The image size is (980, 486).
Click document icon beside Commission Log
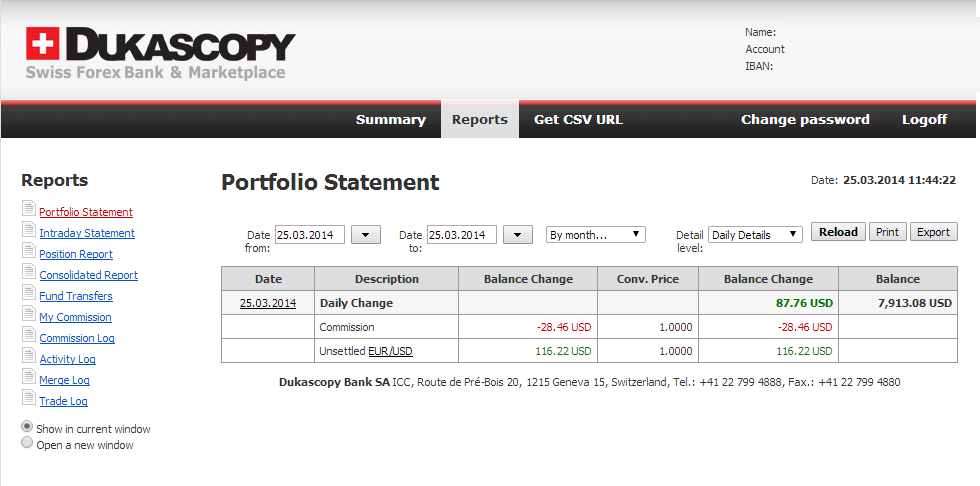pos(29,334)
